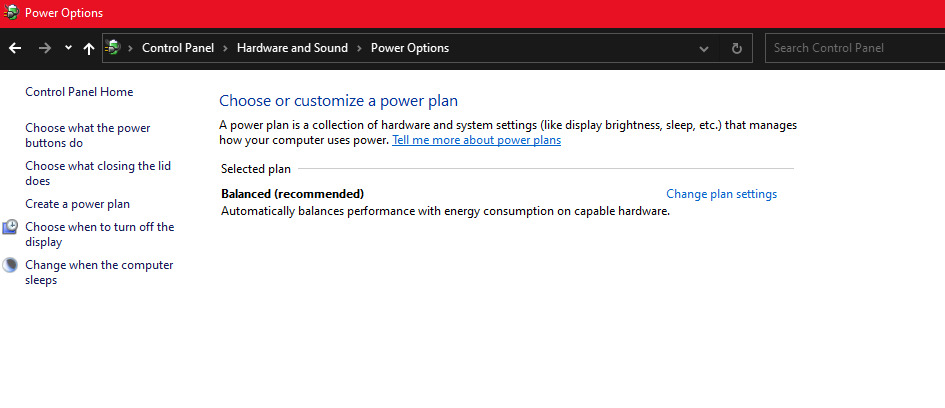Open Change when the computer sleeps
The height and width of the screenshot is (408, 945).
tap(99, 272)
